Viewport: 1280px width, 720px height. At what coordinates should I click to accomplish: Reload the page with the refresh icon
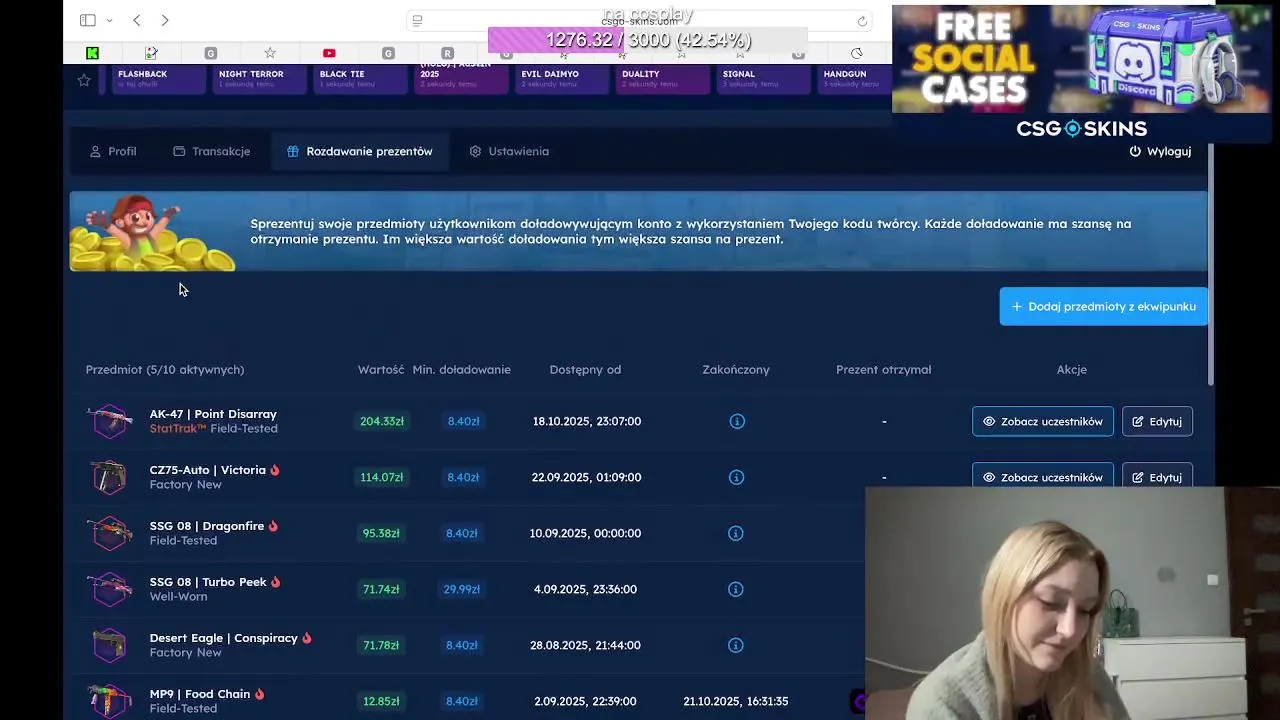862,21
